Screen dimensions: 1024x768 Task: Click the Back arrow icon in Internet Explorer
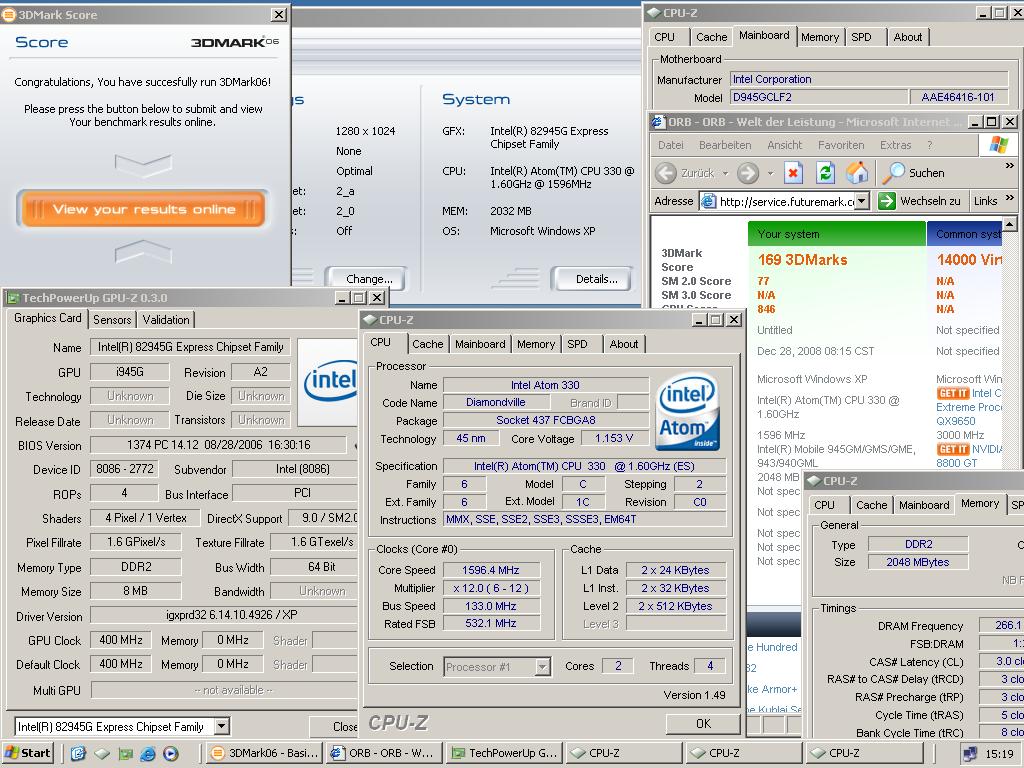(x=665, y=173)
